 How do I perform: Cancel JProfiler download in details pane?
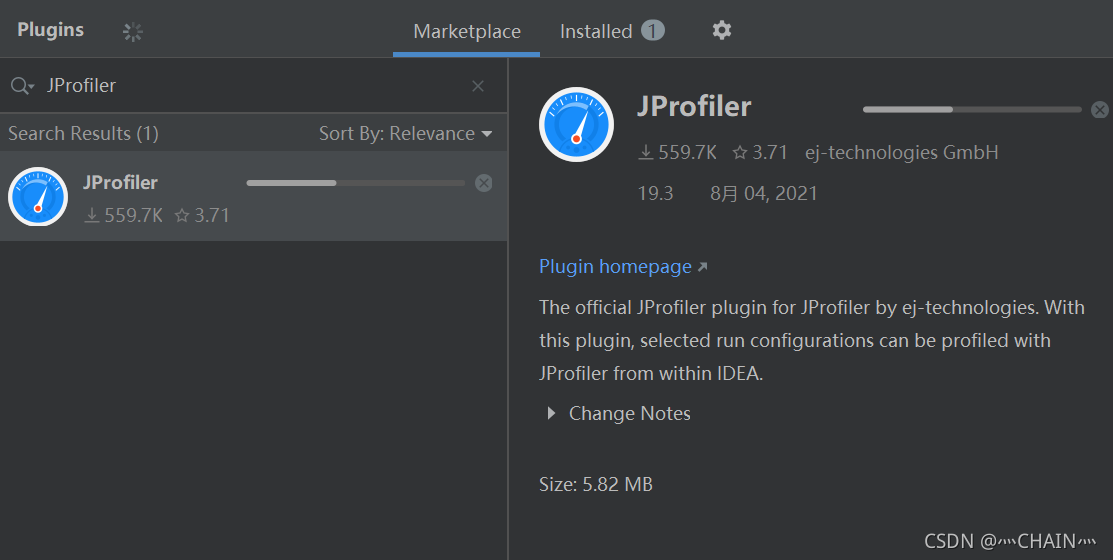tap(1100, 109)
